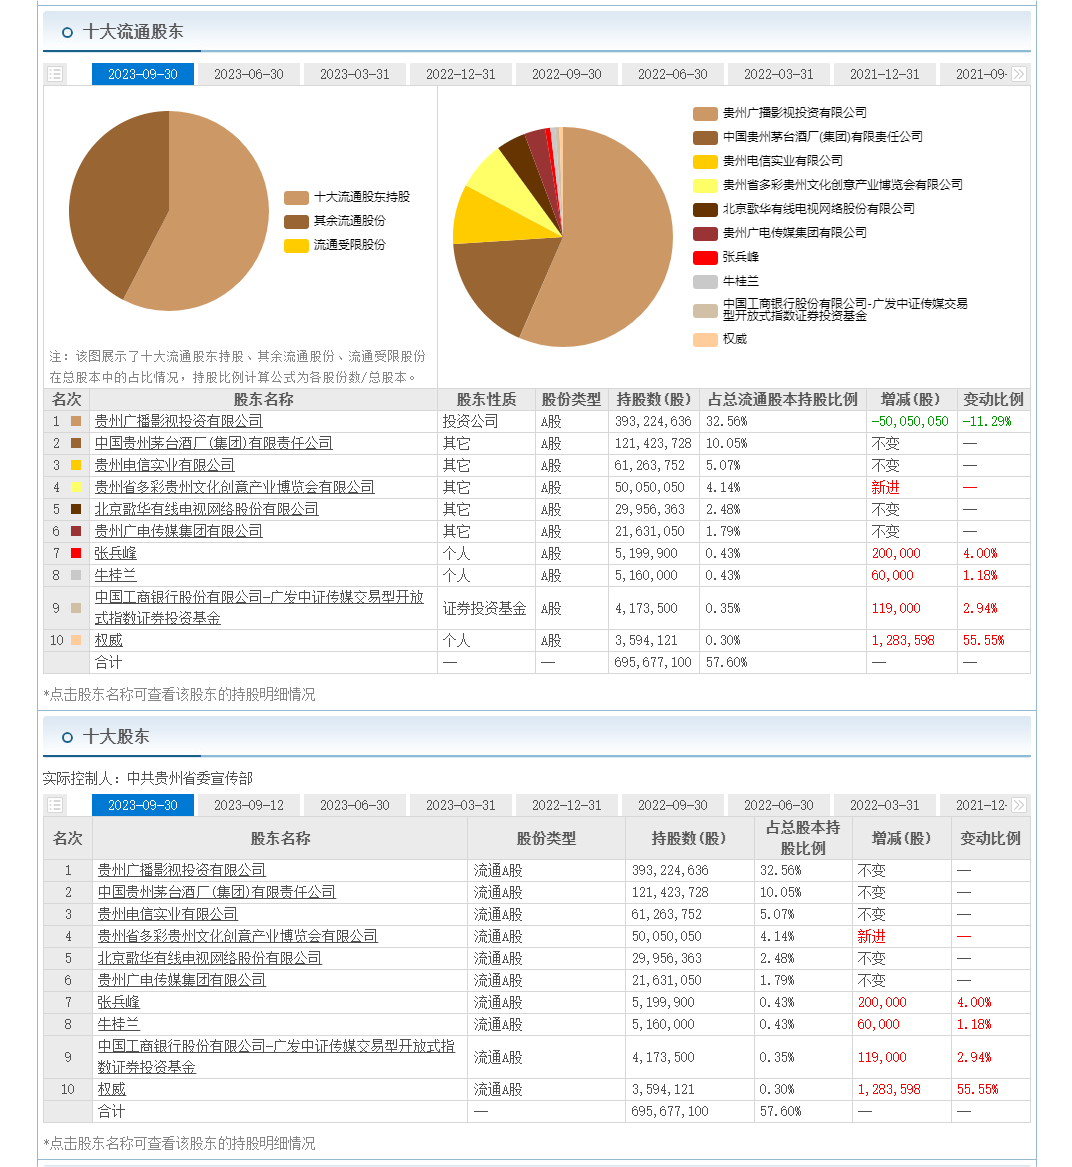Open 贵州广播影视投资有限公司 link in float table
The height and width of the screenshot is (1167, 1072).
pos(179,421)
